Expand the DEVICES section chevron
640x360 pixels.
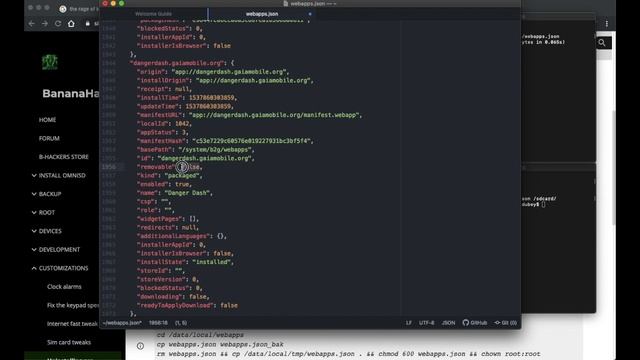coord(34,231)
